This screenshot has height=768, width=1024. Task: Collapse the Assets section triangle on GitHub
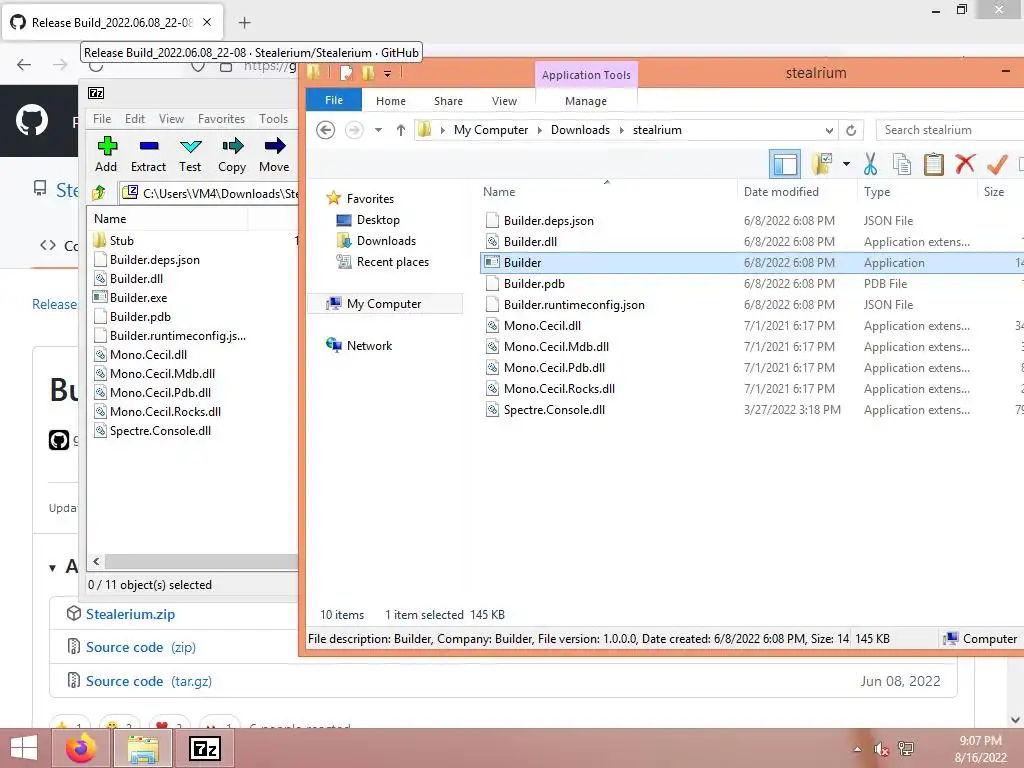pyautogui.click(x=52, y=568)
